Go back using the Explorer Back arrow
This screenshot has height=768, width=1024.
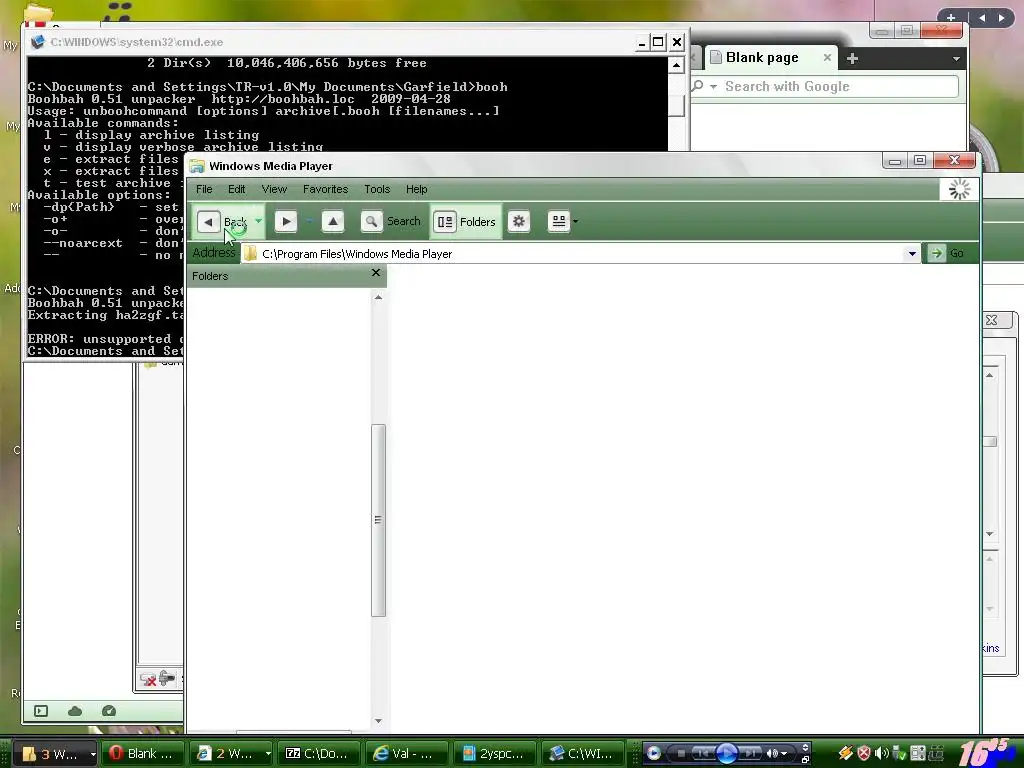click(x=209, y=222)
